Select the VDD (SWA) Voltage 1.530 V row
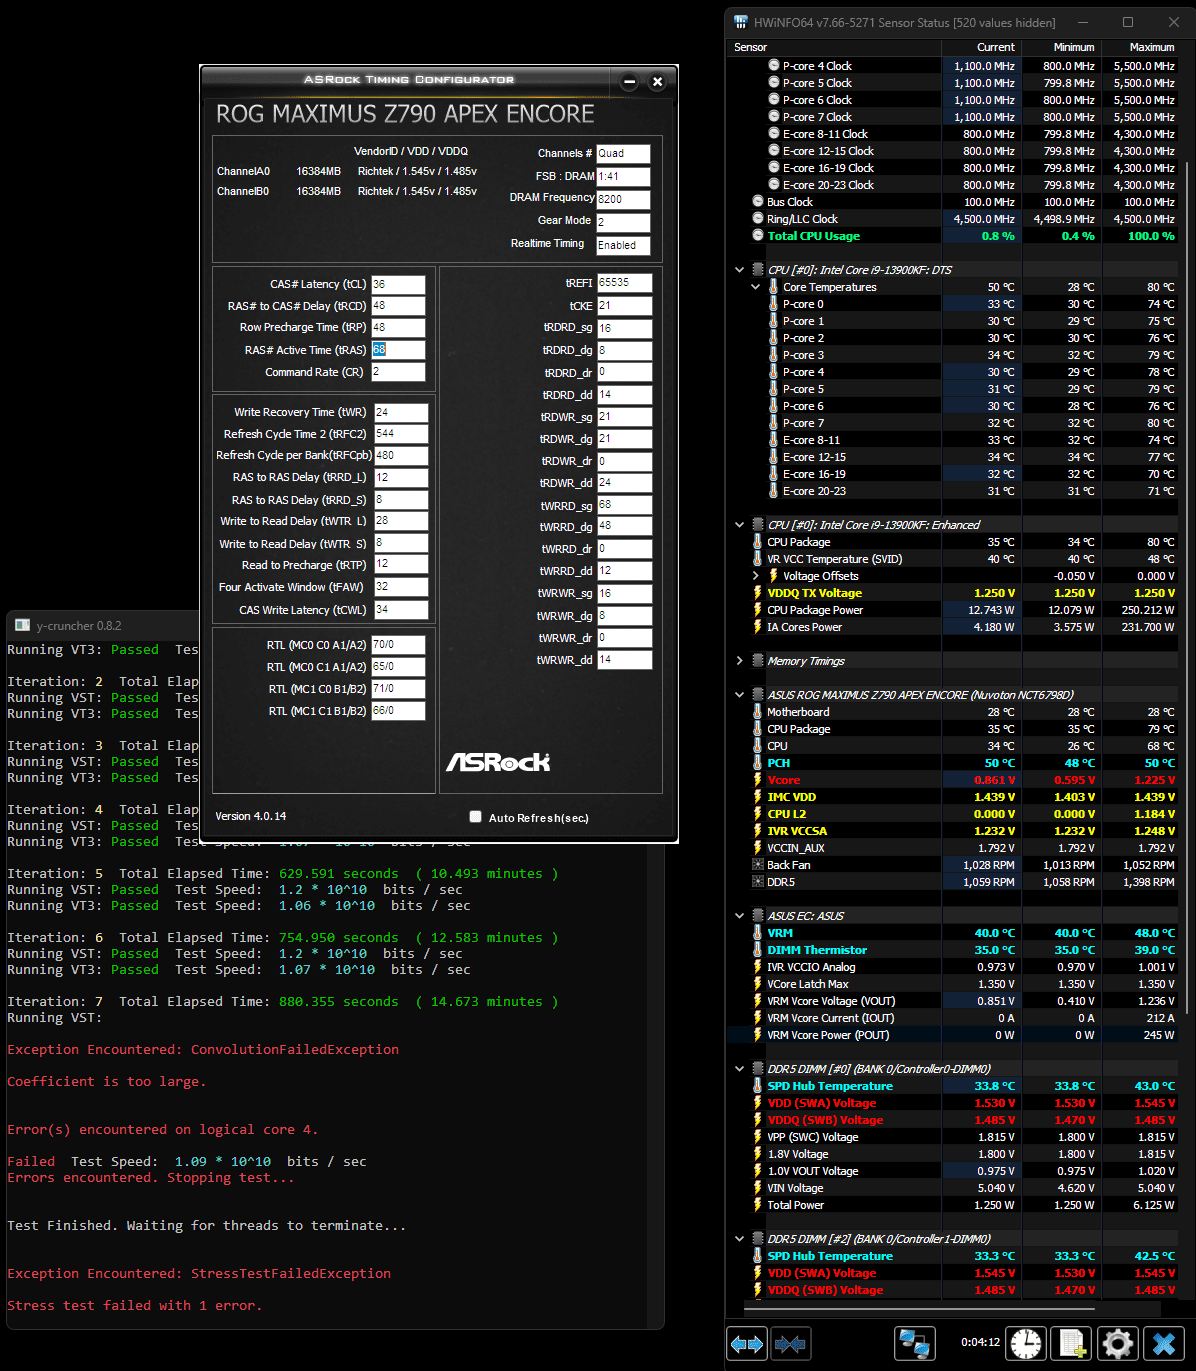 954,1103
